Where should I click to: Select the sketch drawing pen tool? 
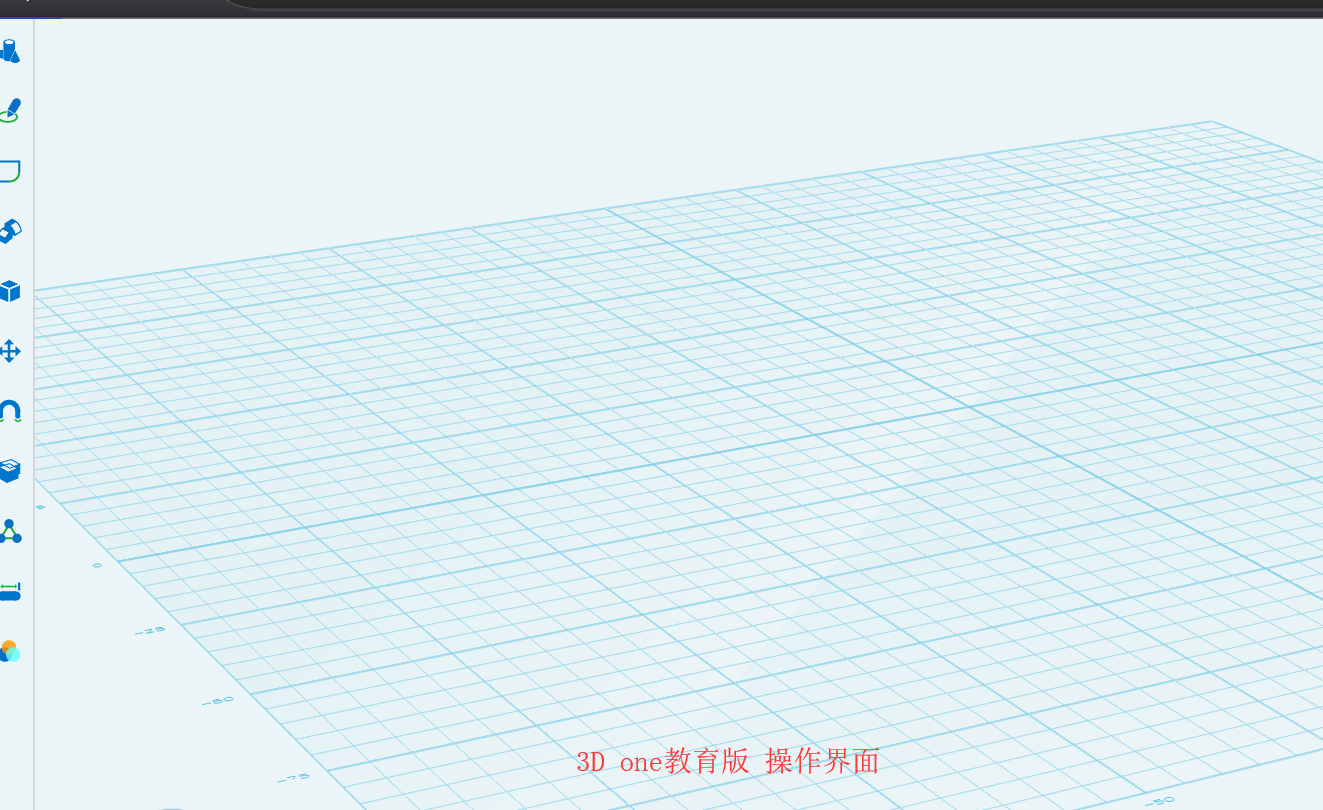coord(9,110)
